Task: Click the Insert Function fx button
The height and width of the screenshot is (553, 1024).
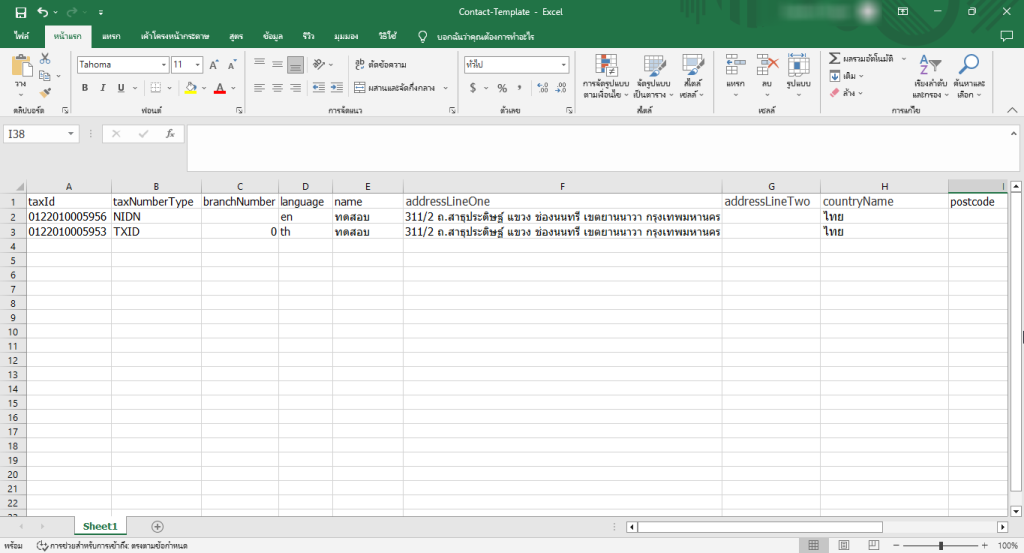Action: tap(170, 134)
